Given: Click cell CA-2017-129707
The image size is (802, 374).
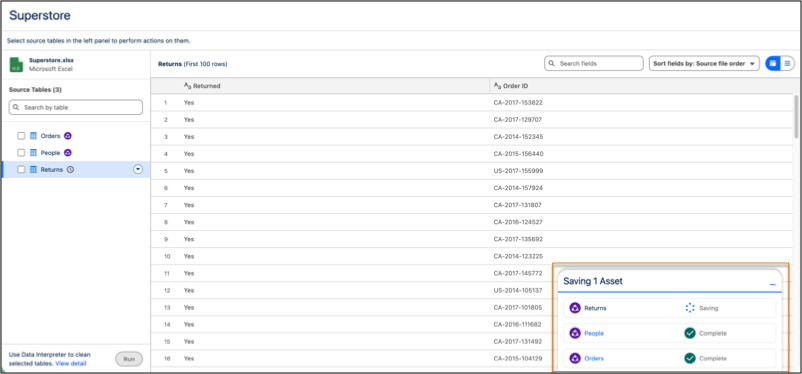Looking at the screenshot, I should (518, 120).
